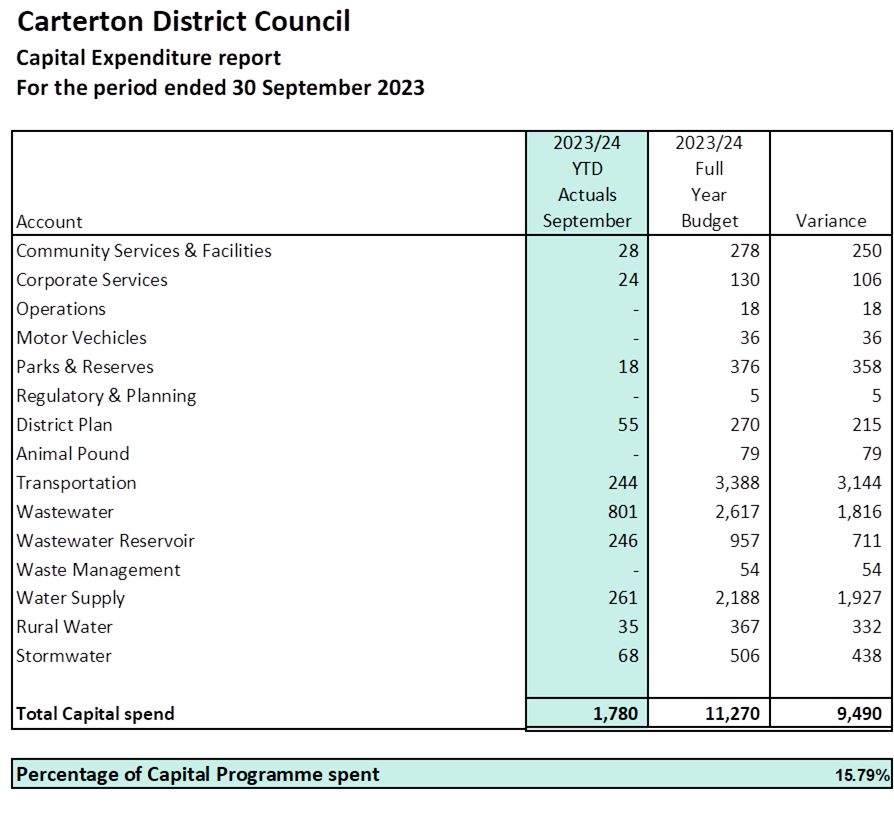Viewport: 894px width, 819px height.
Task: Click Wastewater YTD actuals value 801
Action: tap(622, 512)
